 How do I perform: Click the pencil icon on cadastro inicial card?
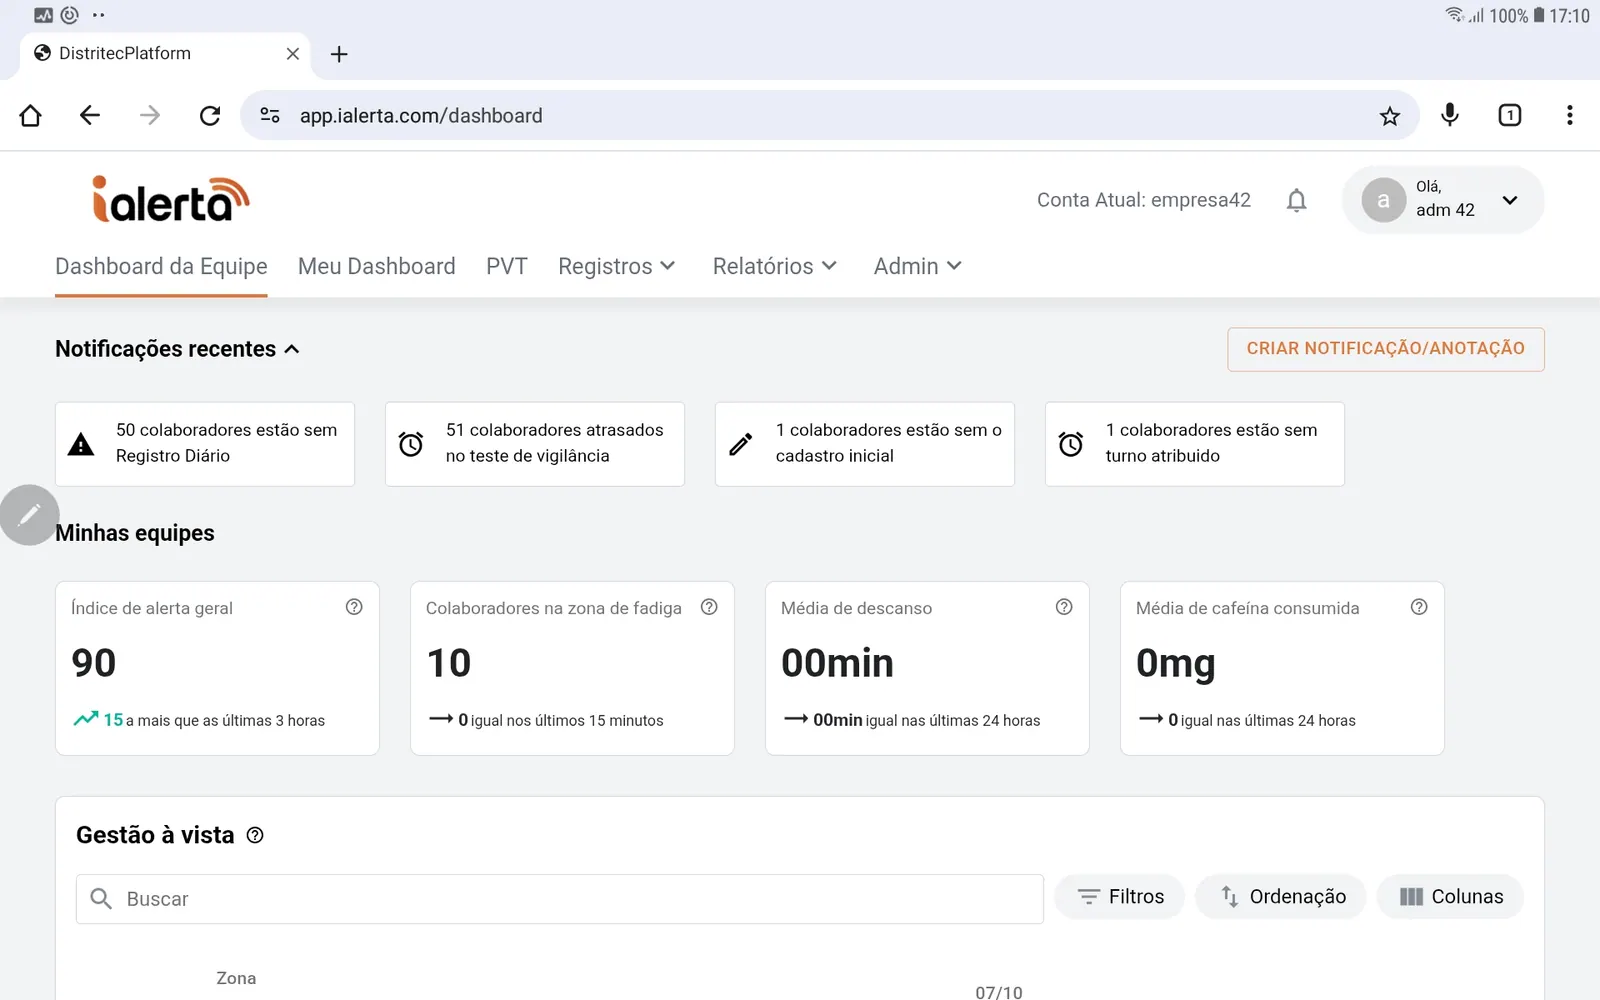pyautogui.click(x=741, y=444)
